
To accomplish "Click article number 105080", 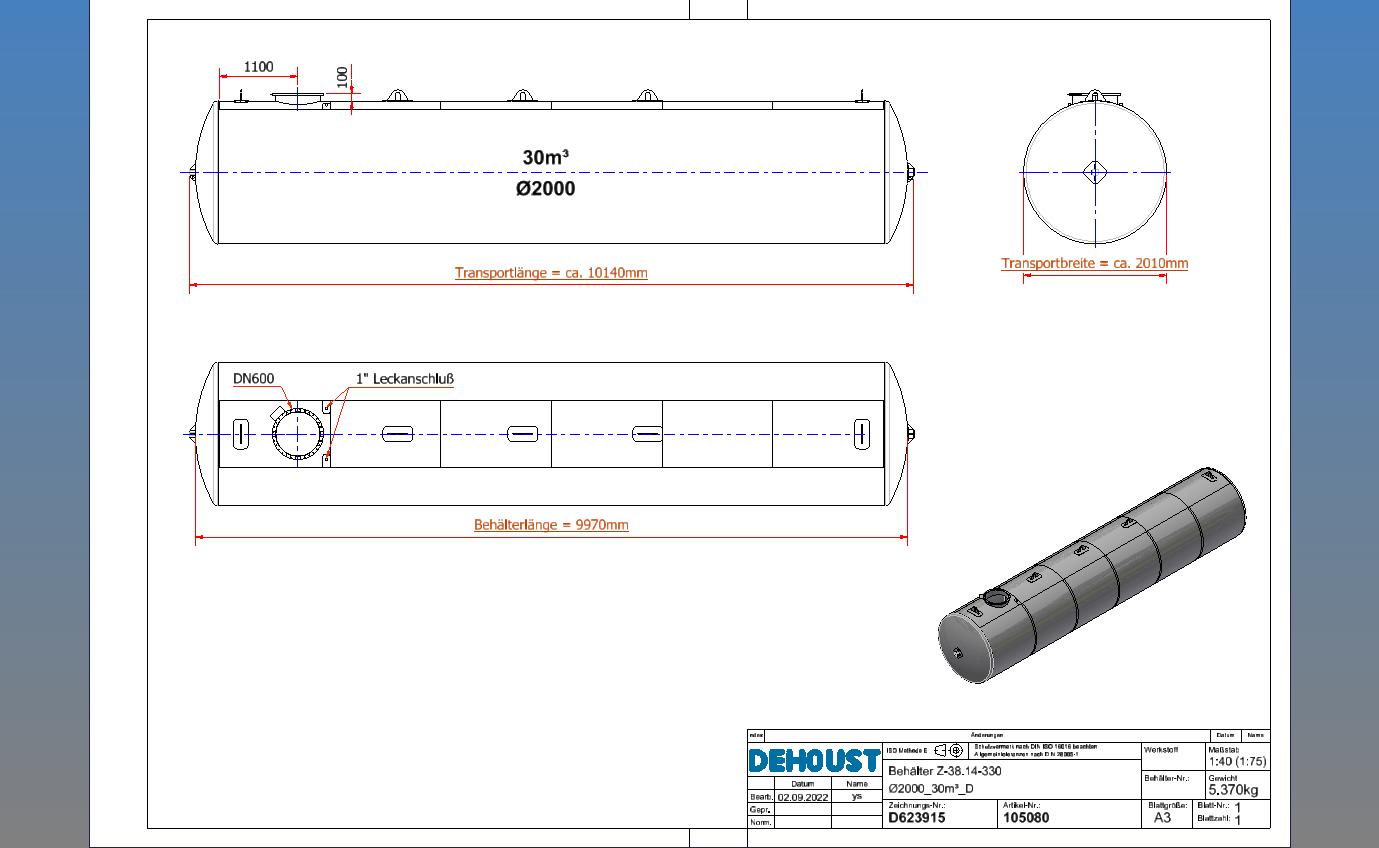I will (1026, 818).
